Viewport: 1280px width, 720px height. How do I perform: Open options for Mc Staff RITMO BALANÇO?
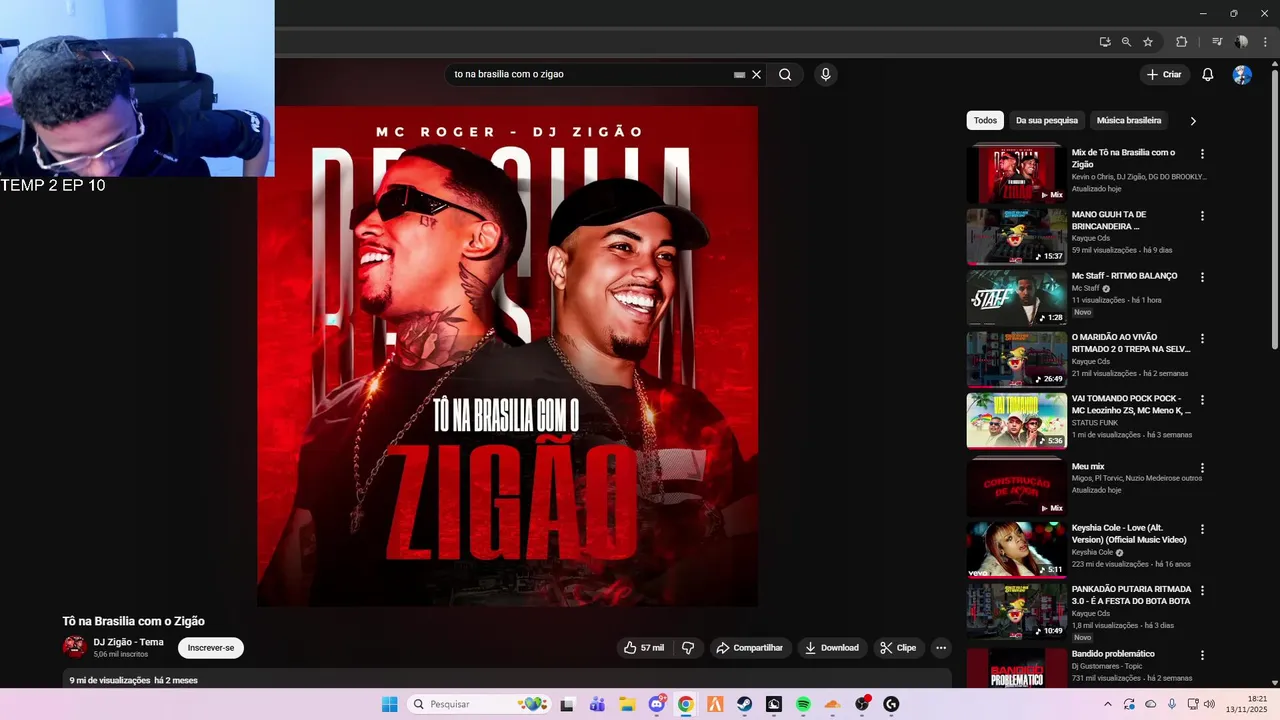(x=1202, y=277)
